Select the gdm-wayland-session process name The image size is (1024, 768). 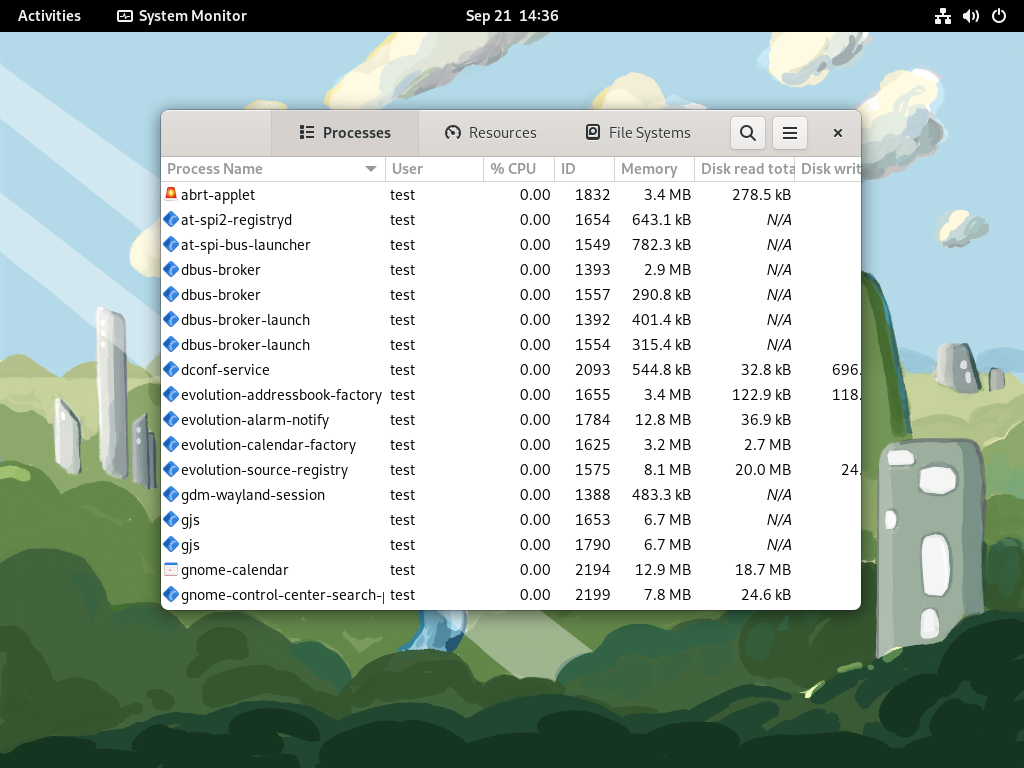[x=253, y=495]
